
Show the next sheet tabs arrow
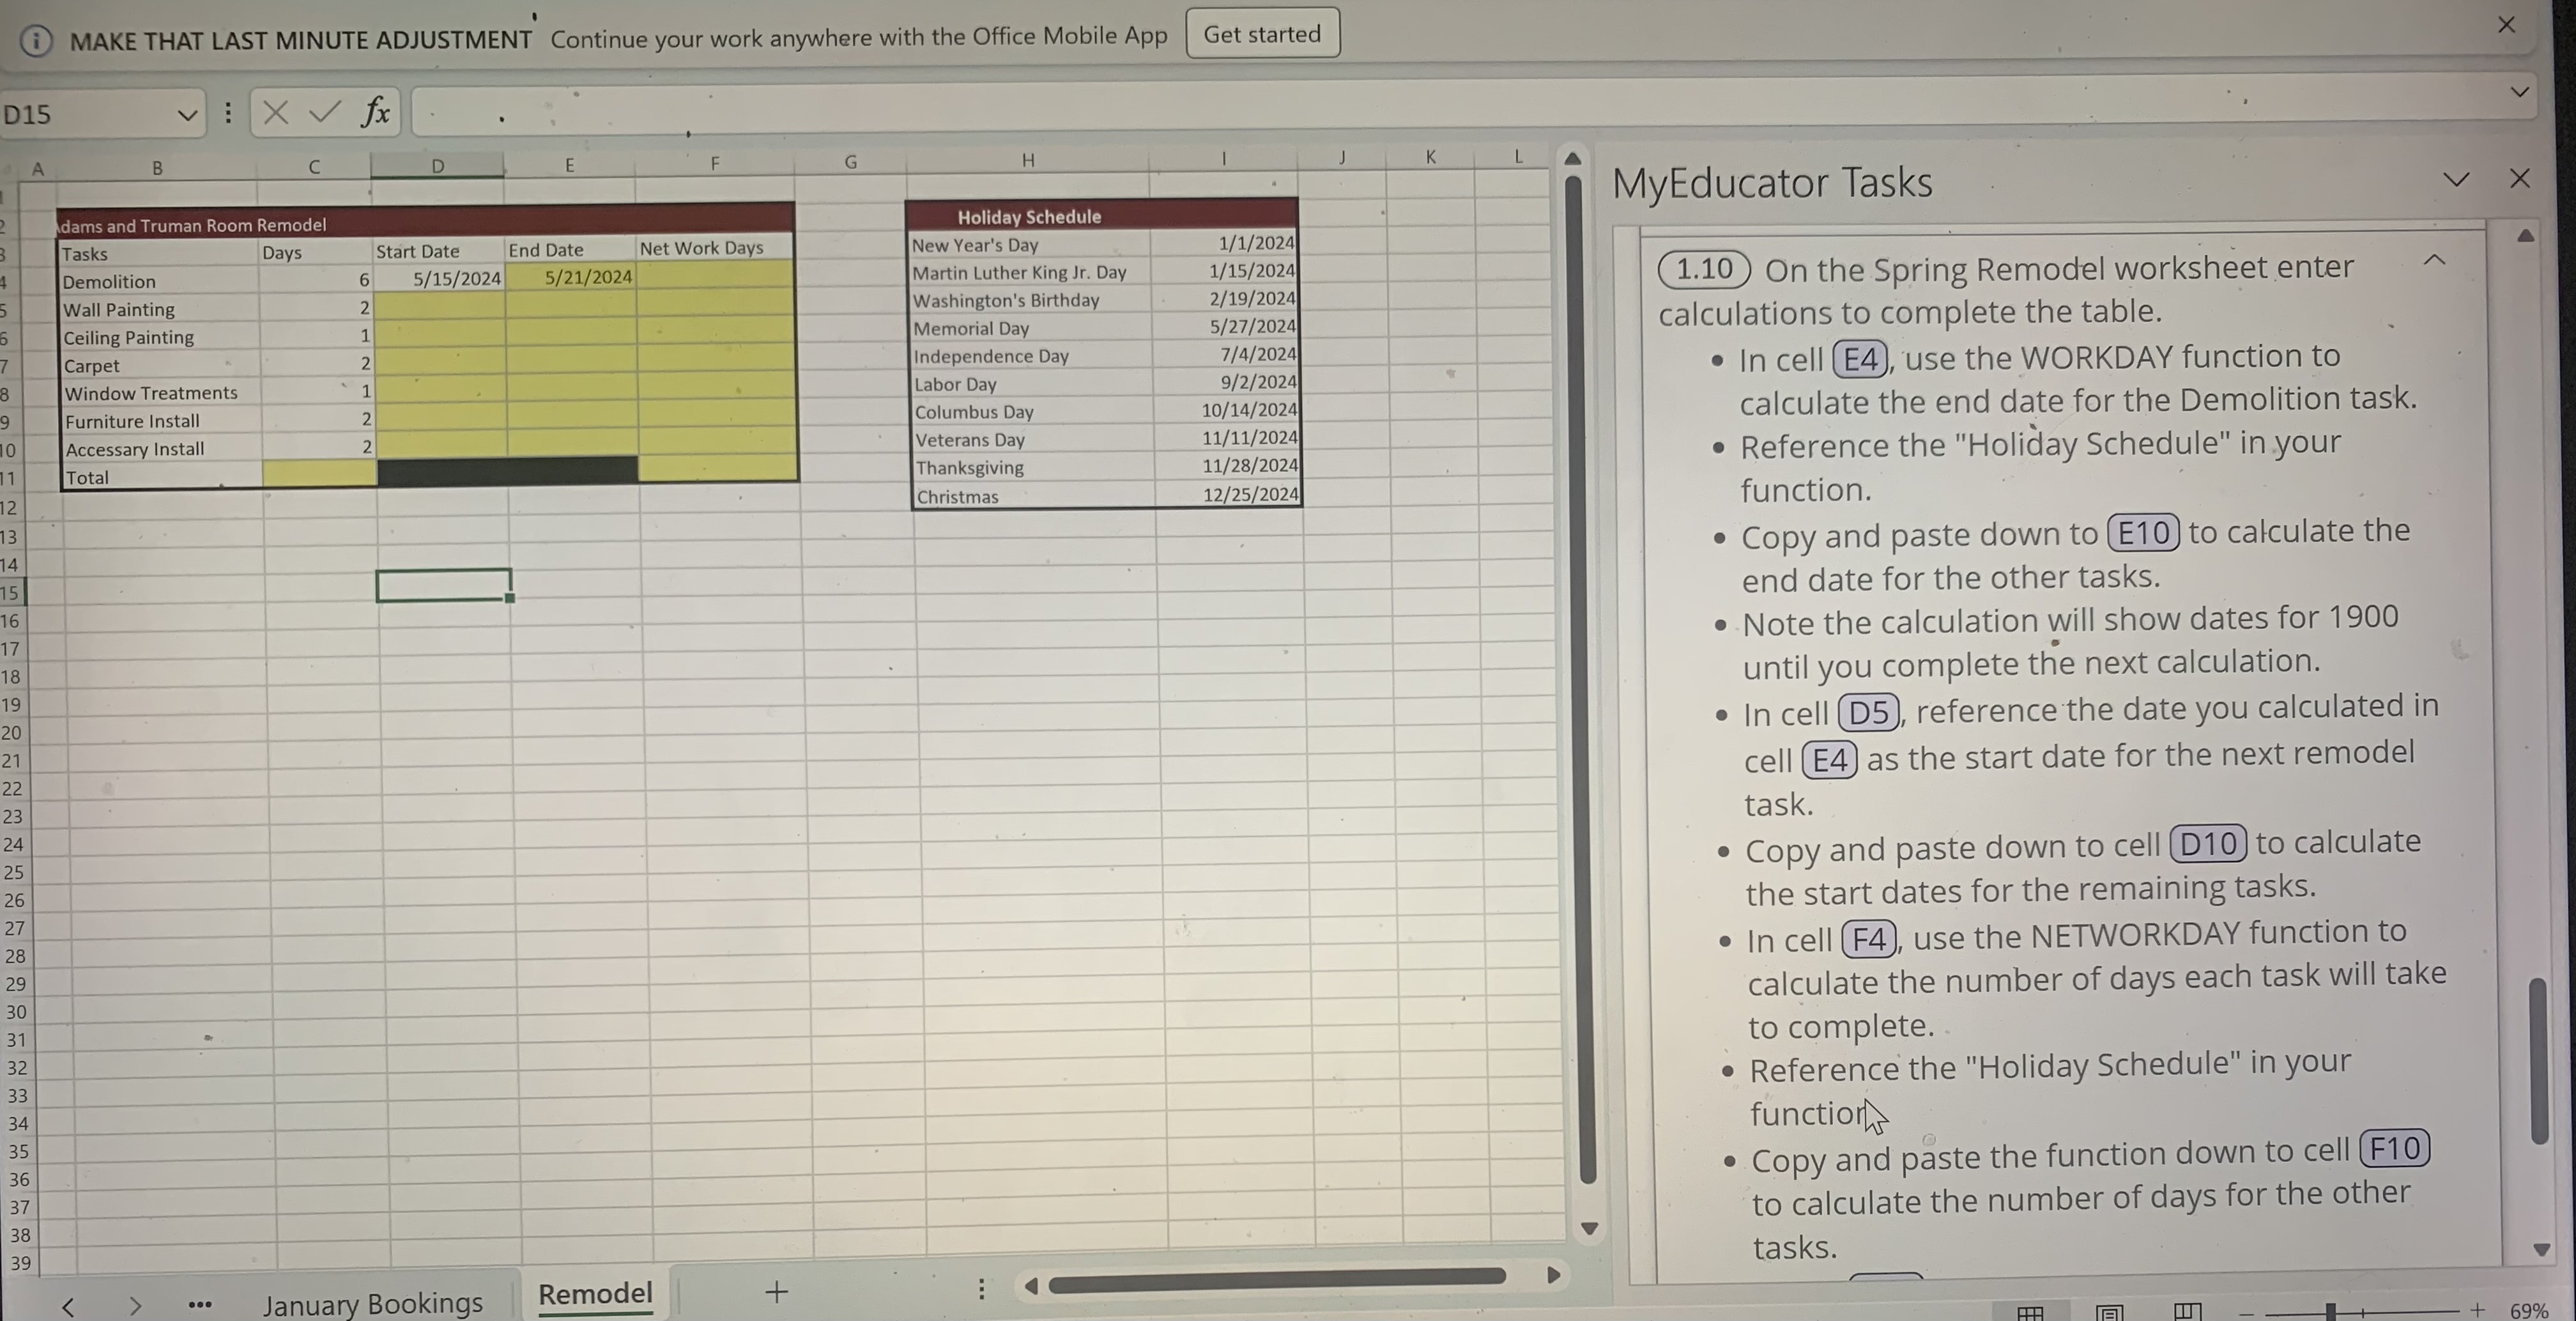pos(135,1306)
